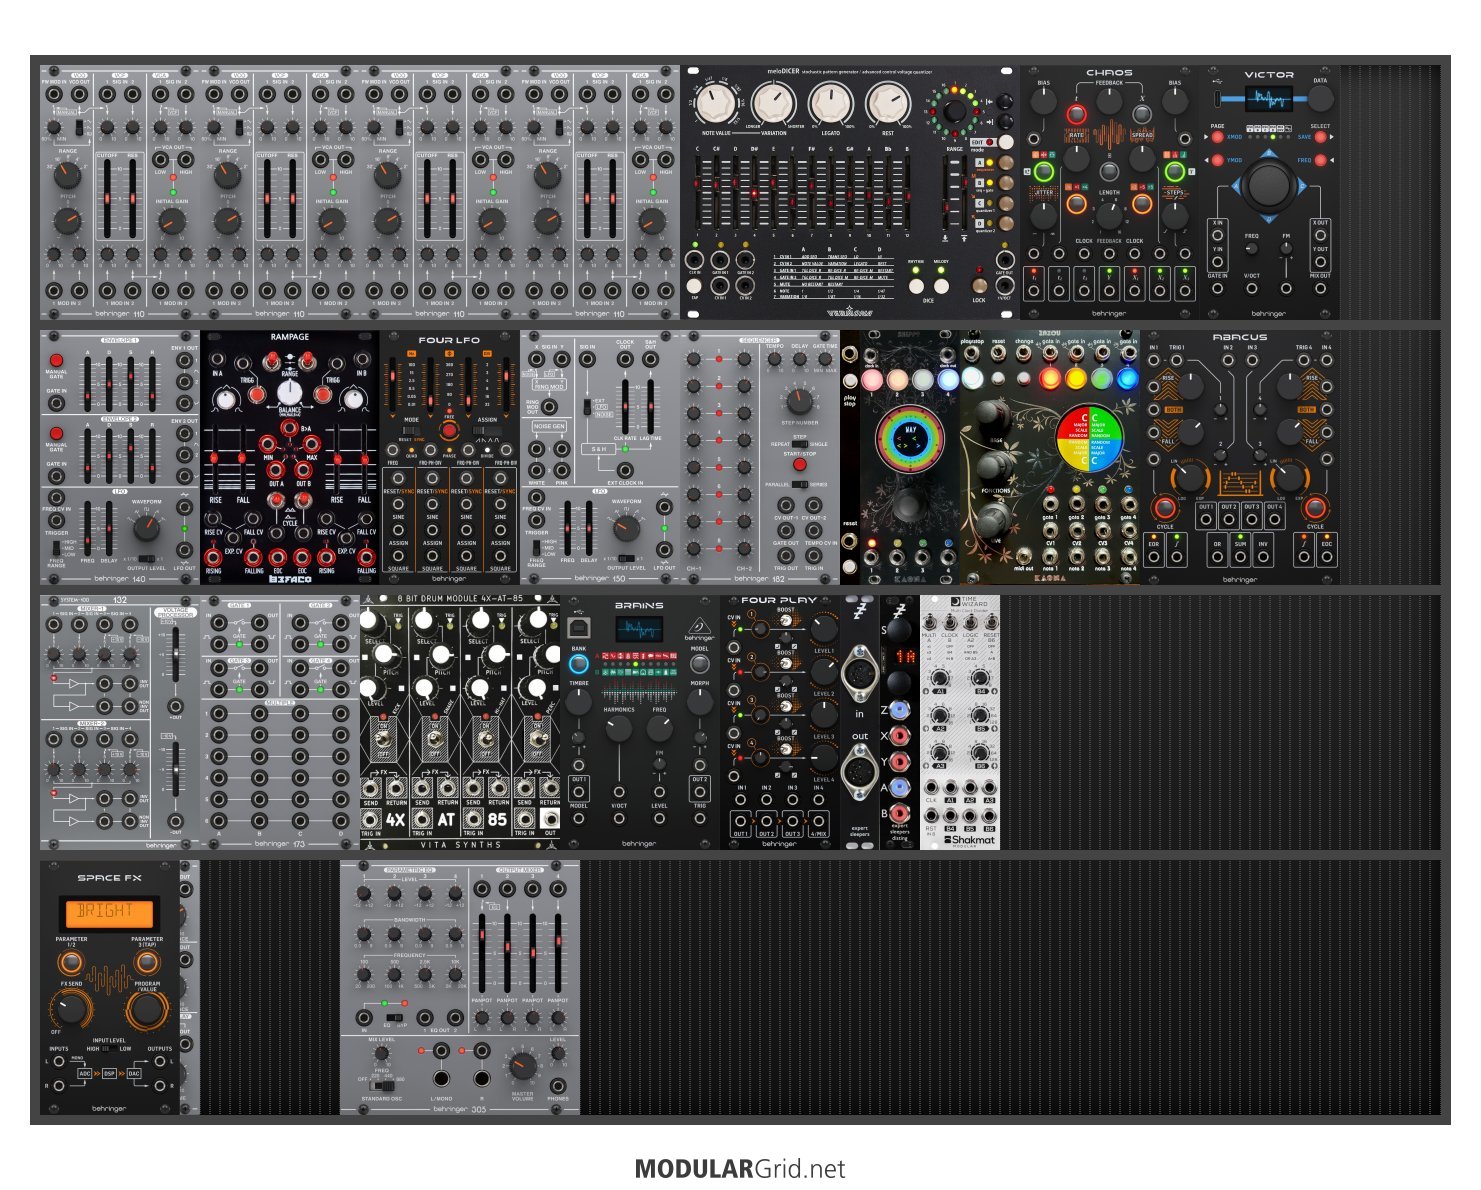Click the Victor down arrow labeled D
Viewport: 1481px width, 1190px height.
coord(1269,218)
